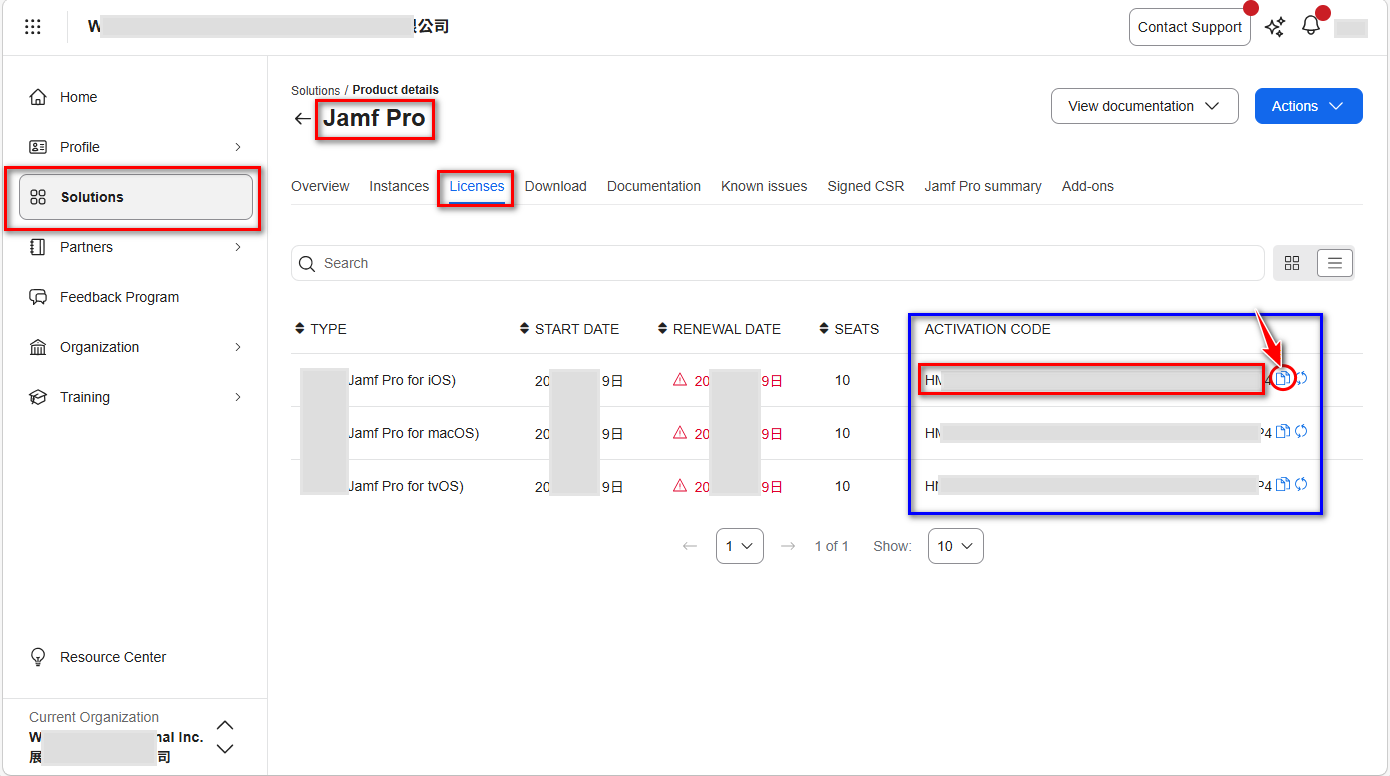Copy the Jamf Pro for iOS activation code
Image resolution: width=1390 pixels, height=776 pixels.
click(x=1283, y=379)
